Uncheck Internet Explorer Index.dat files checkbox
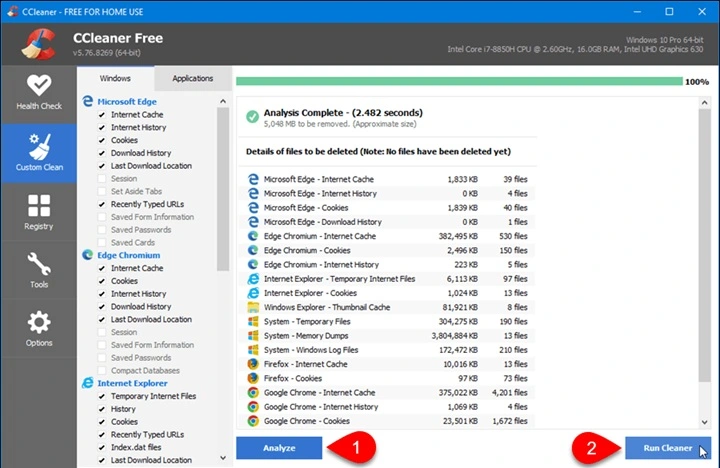 102,447
